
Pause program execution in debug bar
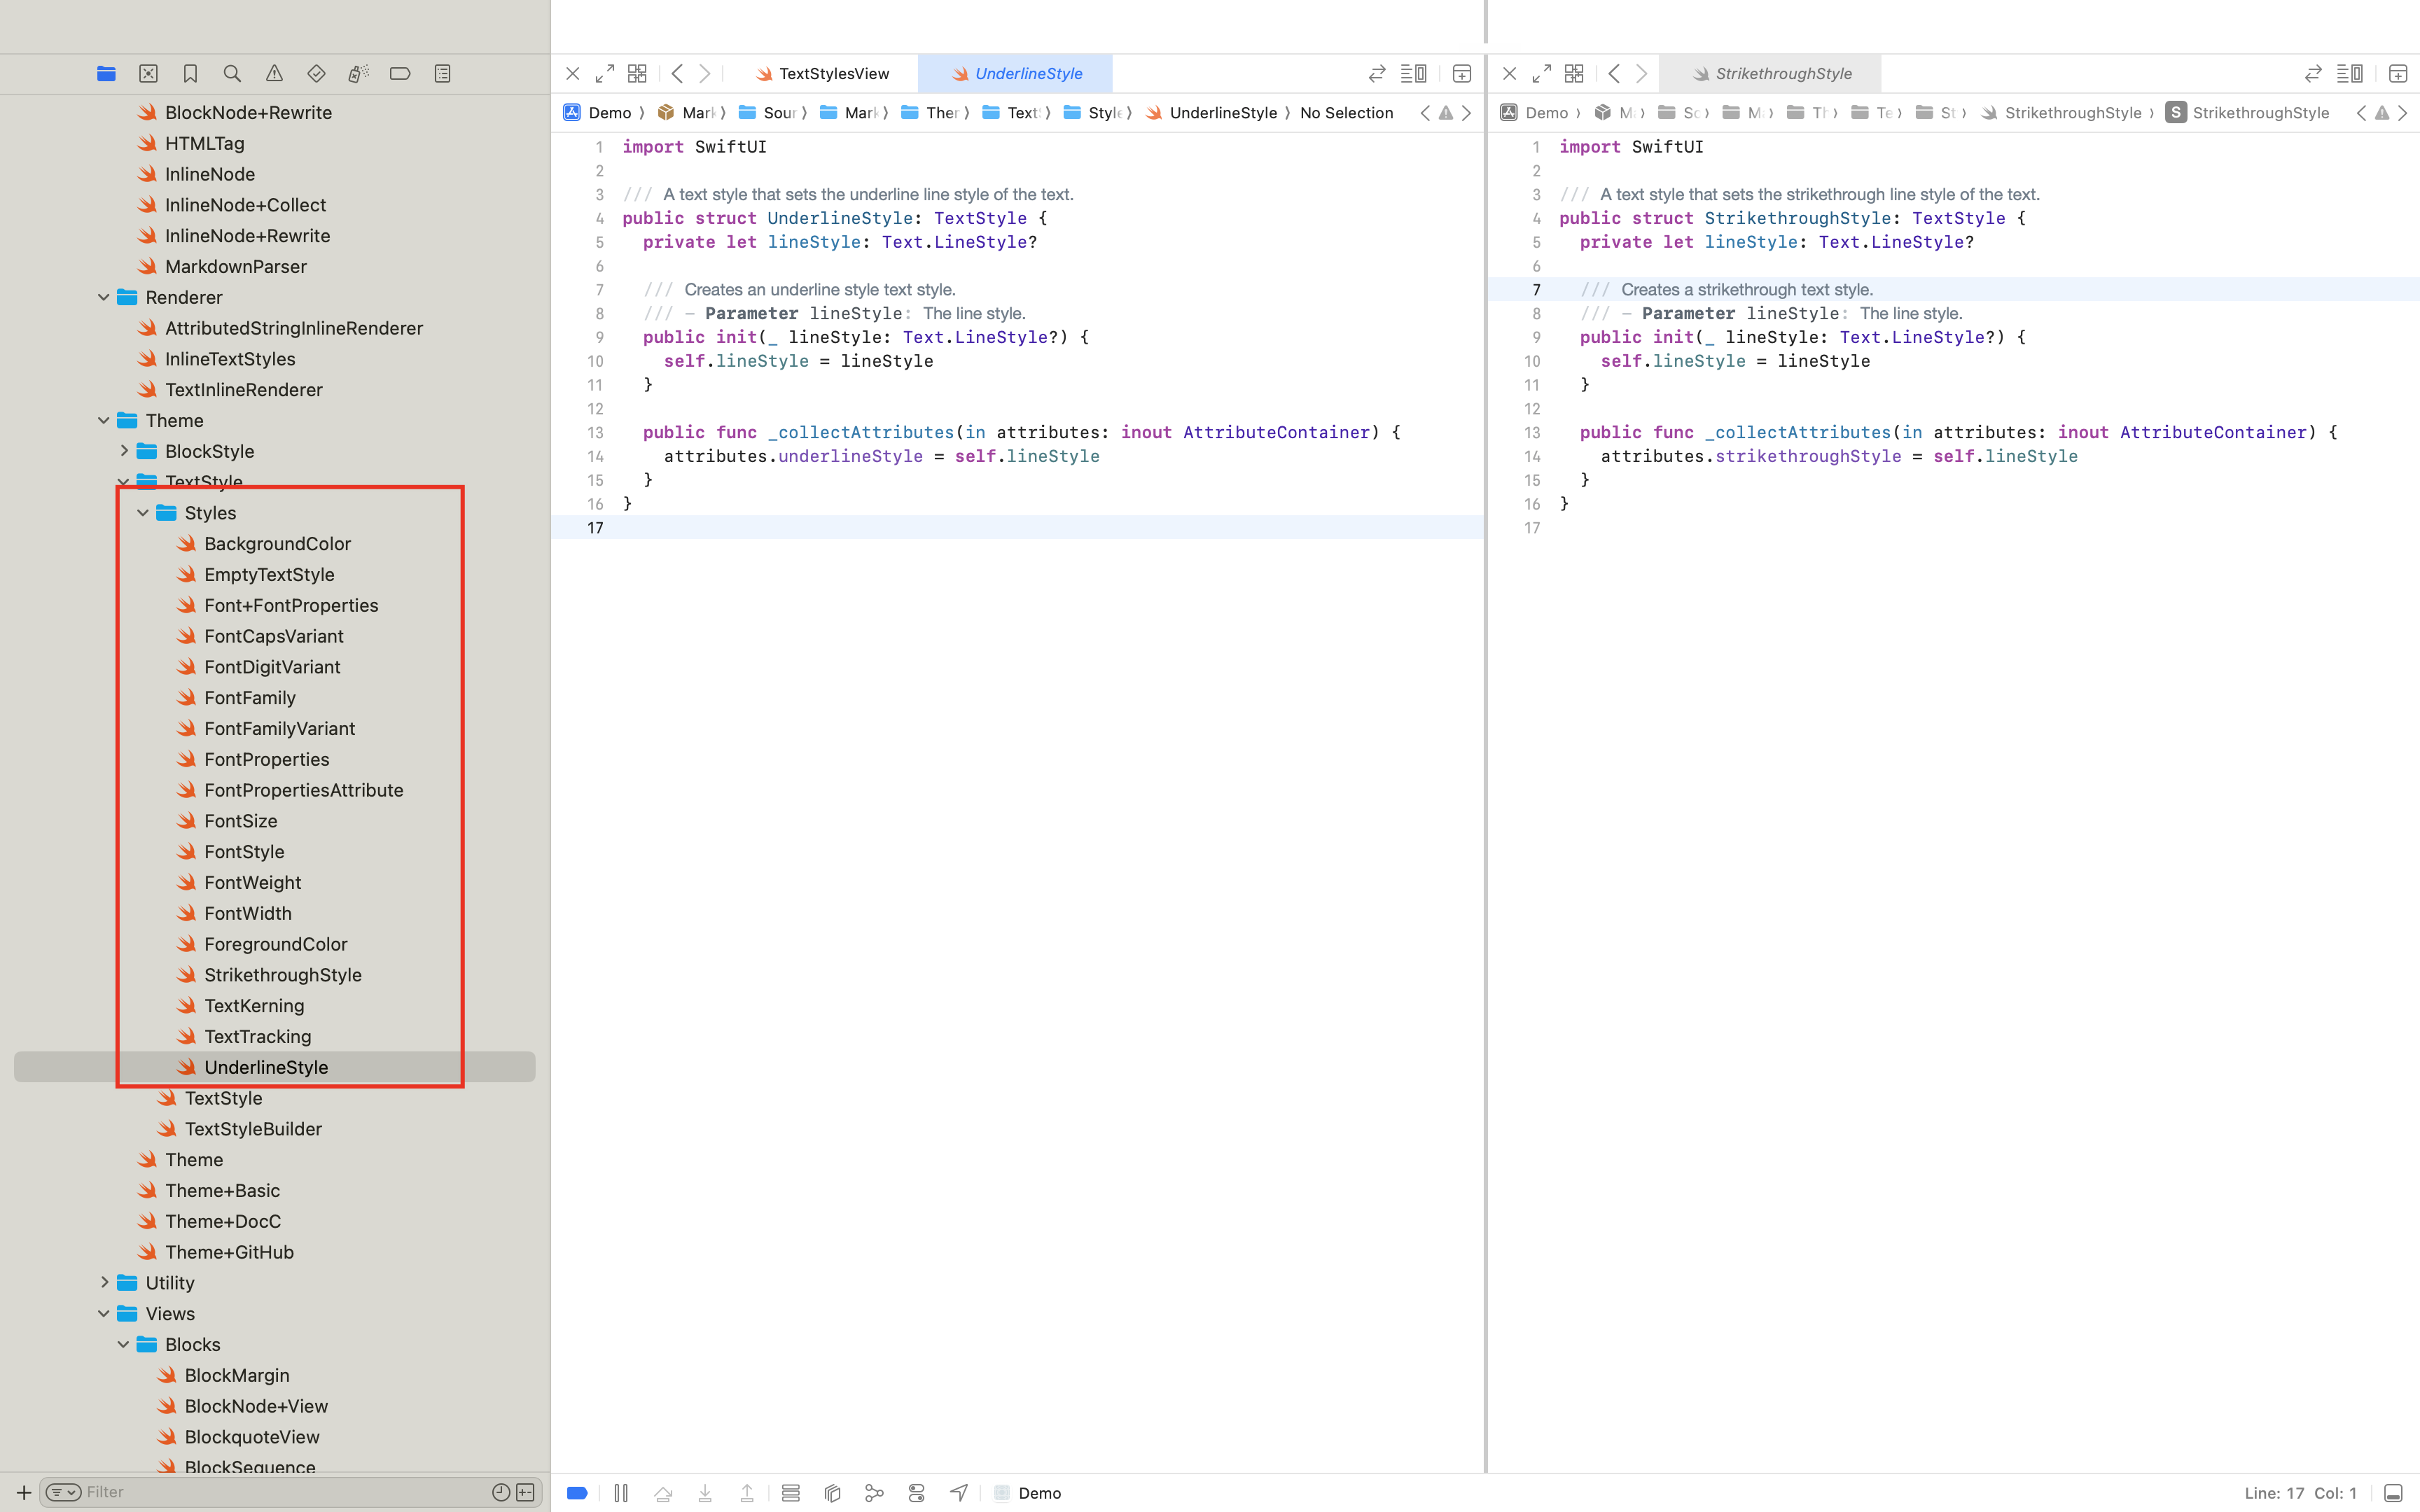point(621,1493)
